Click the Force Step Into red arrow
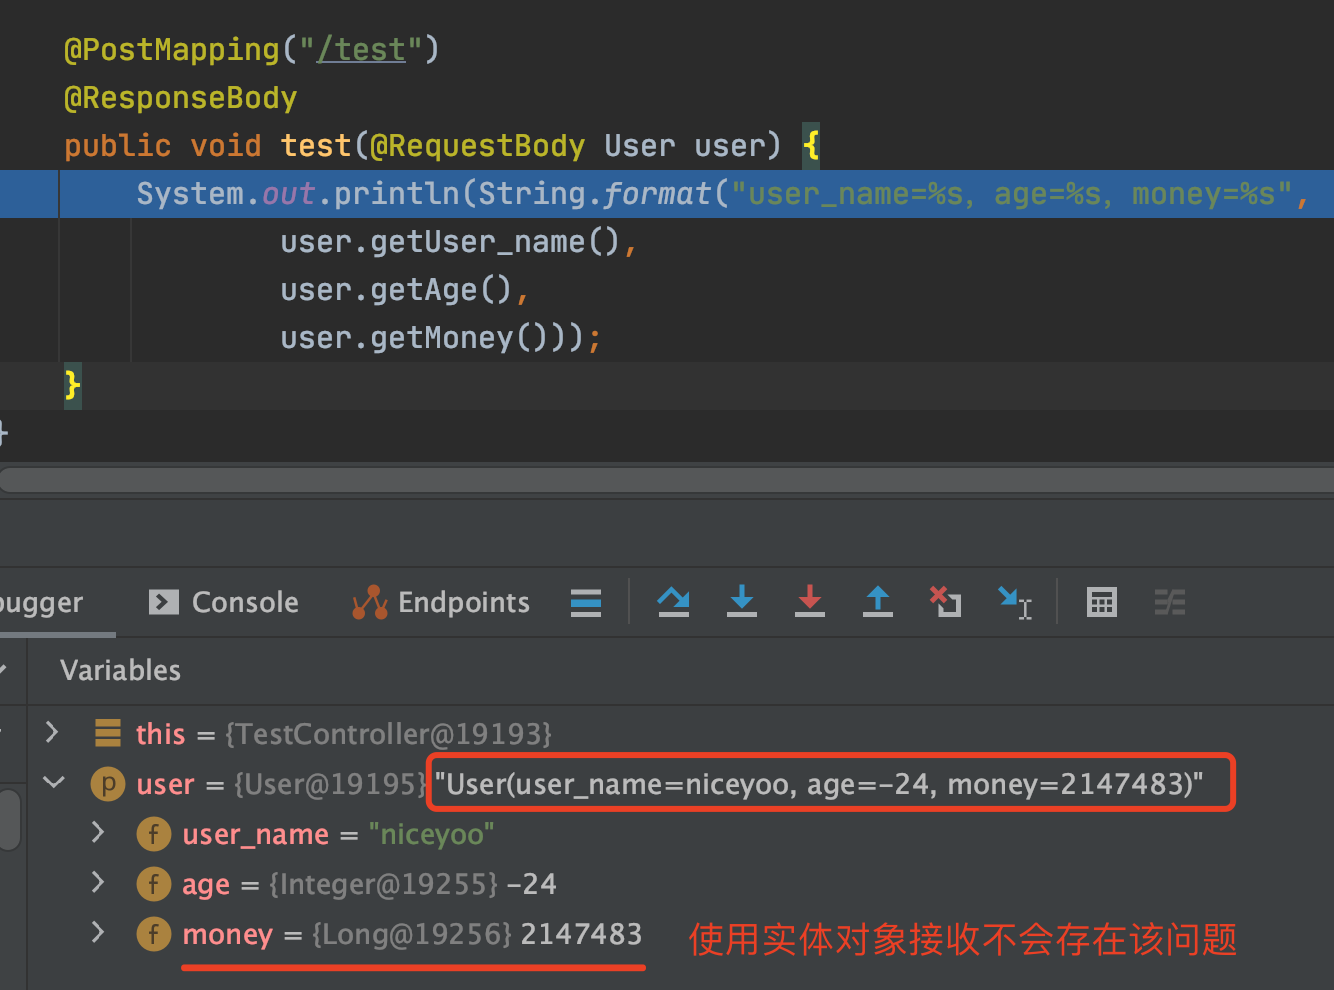1334x990 pixels. [810, 602]
